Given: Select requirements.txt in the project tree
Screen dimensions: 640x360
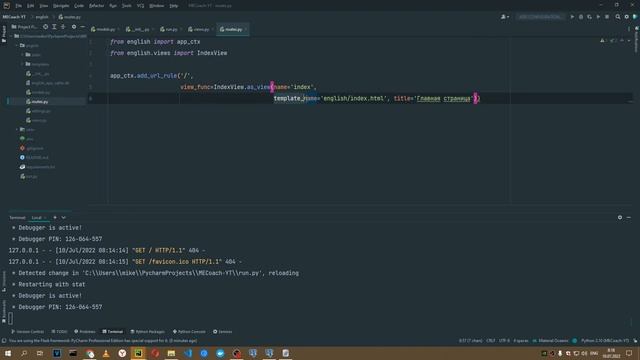Looking at the screenshot, I should click(x=37, y=167).
